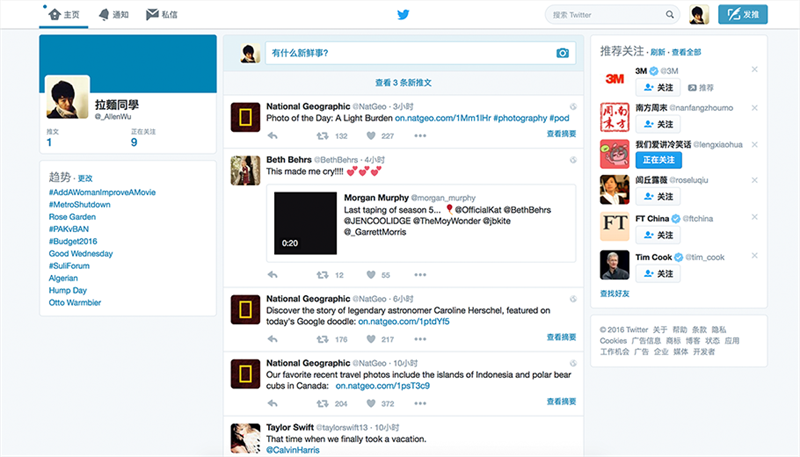The image size is (800, 457).
Task: Change trends with 更改 link
Action: 85,179
